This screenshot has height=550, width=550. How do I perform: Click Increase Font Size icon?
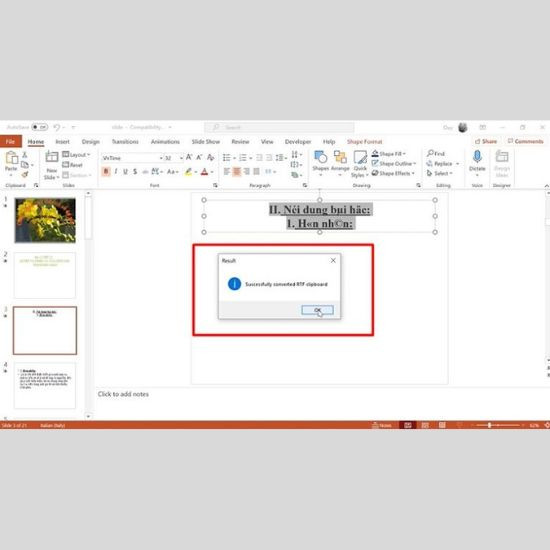point(189,157)
